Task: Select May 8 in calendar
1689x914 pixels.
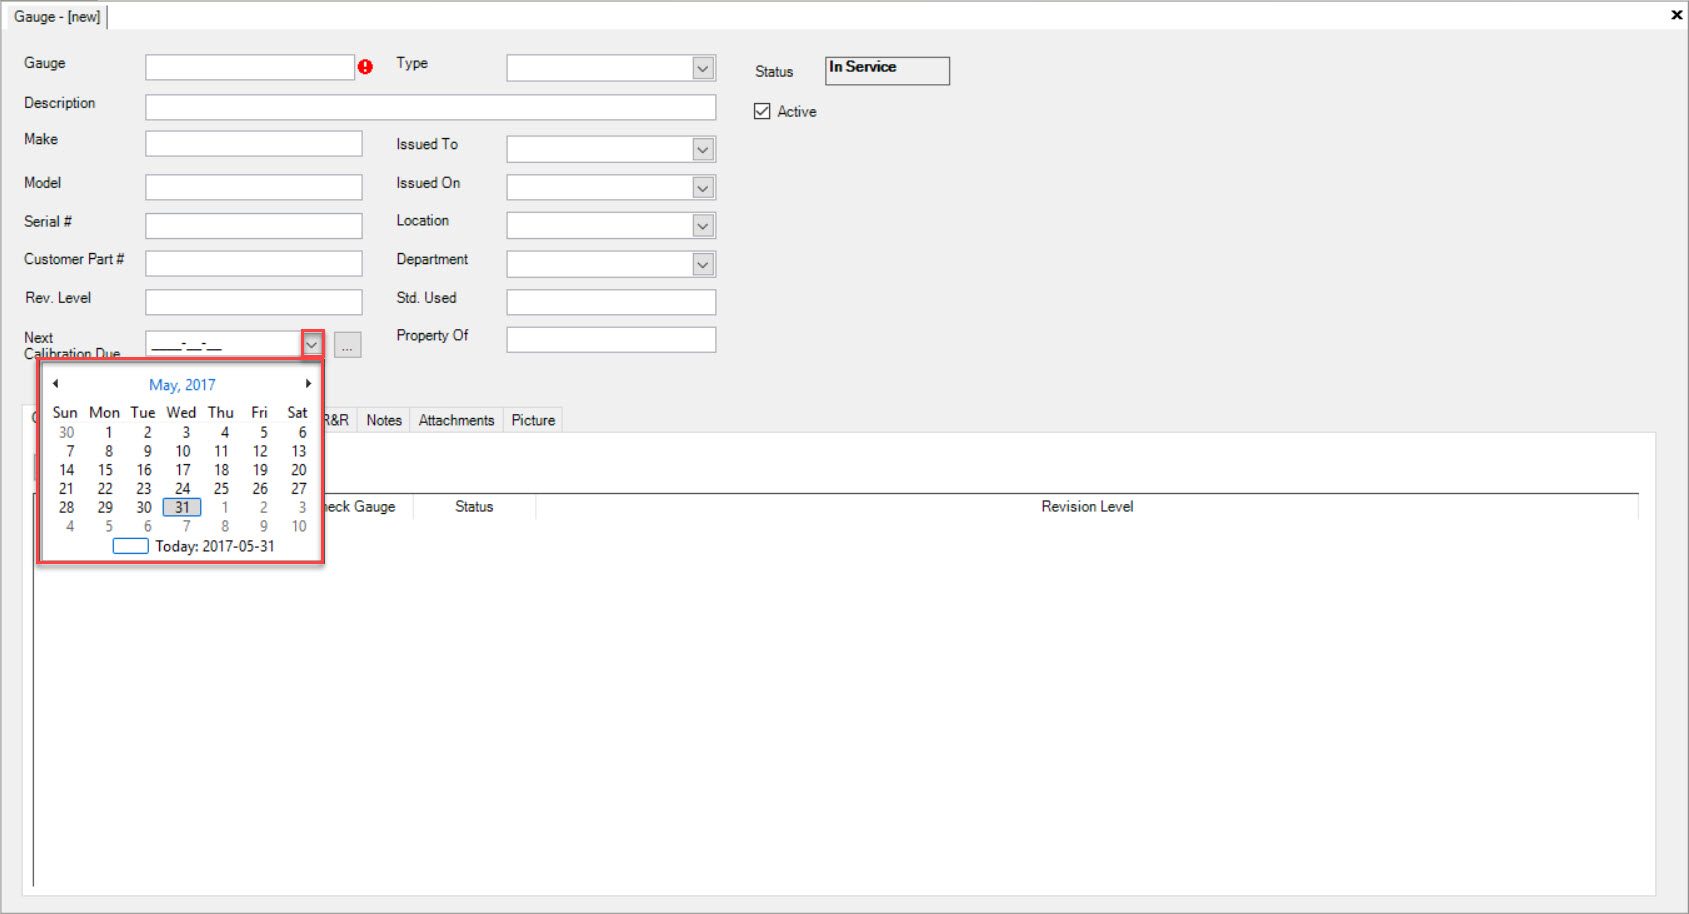Action: [x=109, y=451]
